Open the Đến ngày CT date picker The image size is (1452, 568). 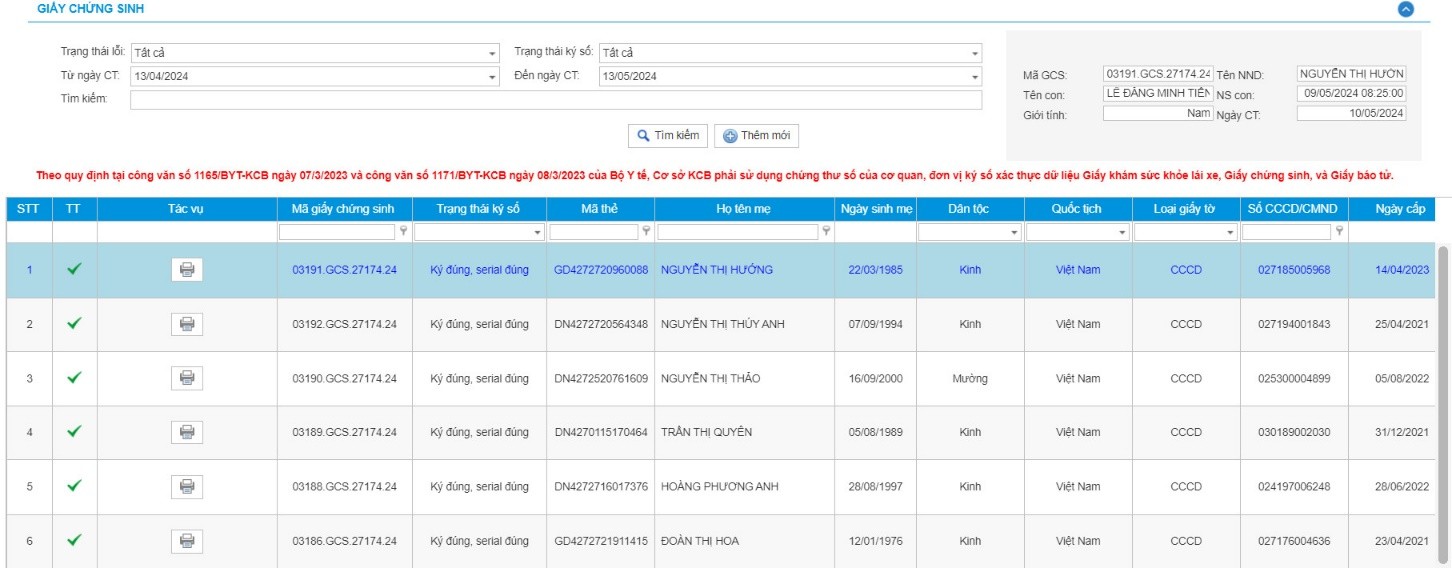[975, 77]
